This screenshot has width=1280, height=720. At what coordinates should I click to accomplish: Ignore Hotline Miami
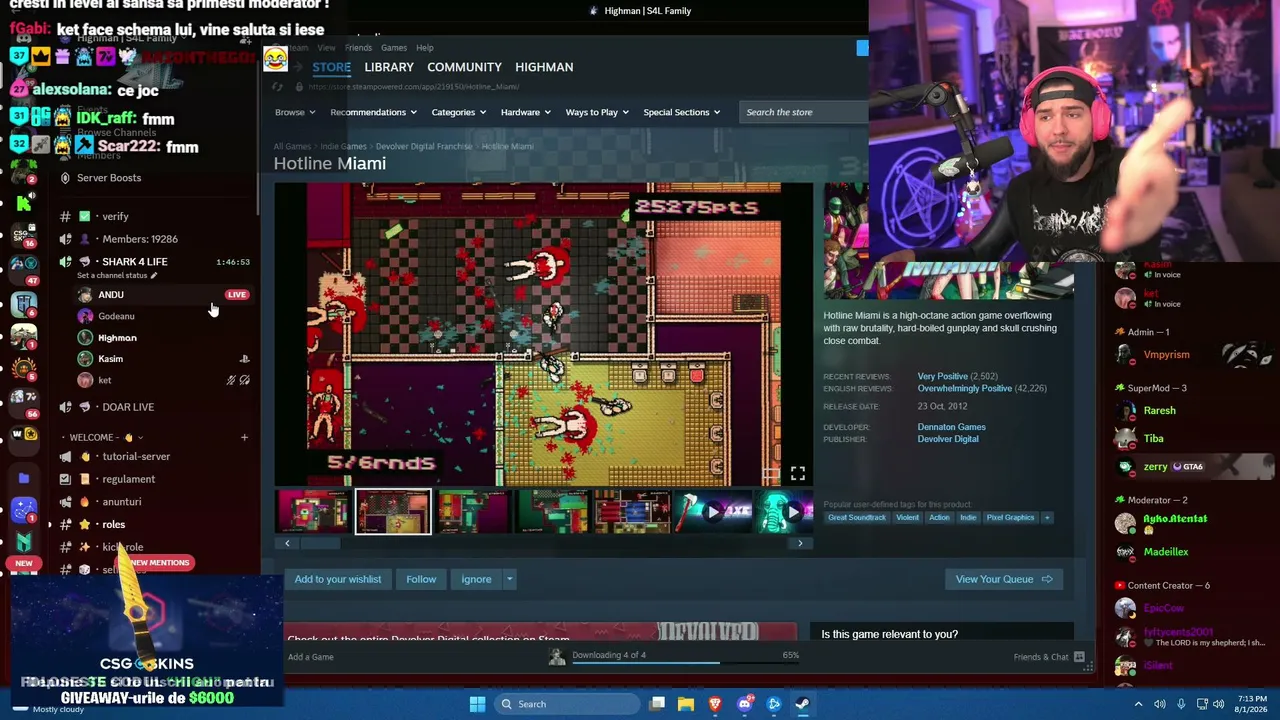point(476,579)
